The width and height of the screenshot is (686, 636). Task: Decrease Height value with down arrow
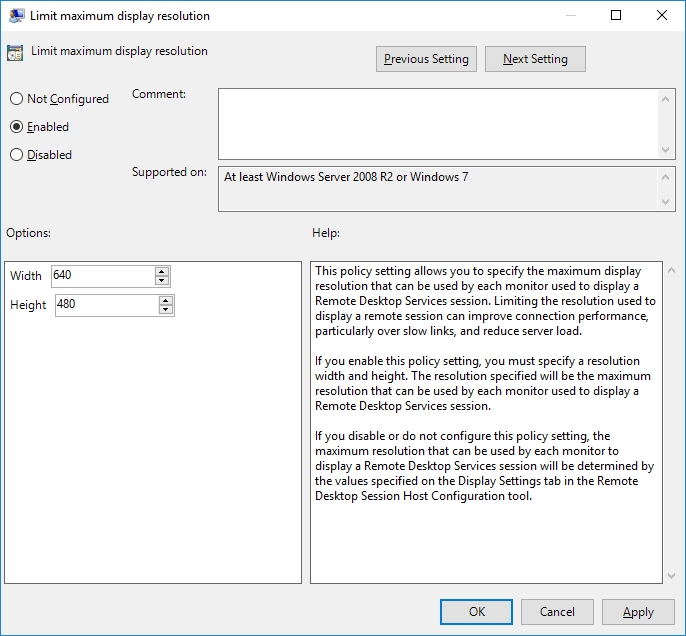coord(166,310)
